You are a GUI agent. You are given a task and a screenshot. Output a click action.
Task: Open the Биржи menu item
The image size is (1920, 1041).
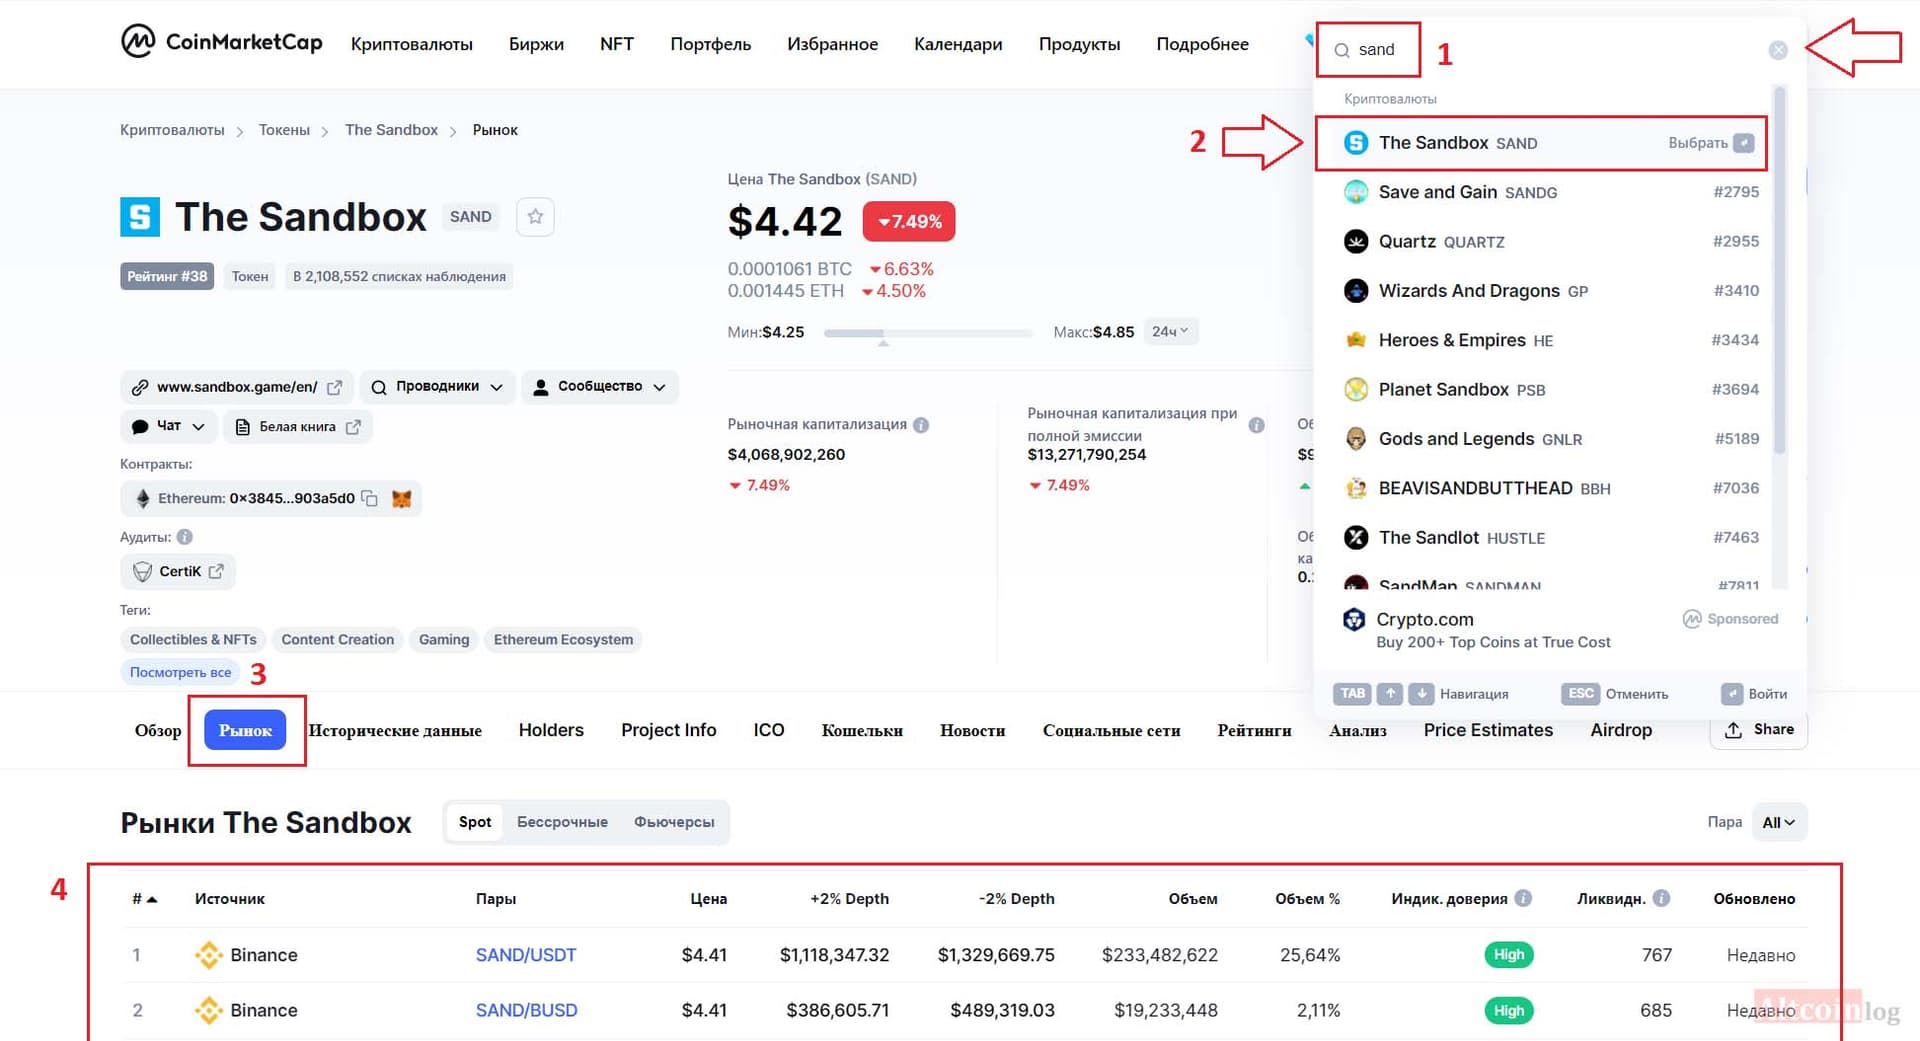tap(536, 44)
